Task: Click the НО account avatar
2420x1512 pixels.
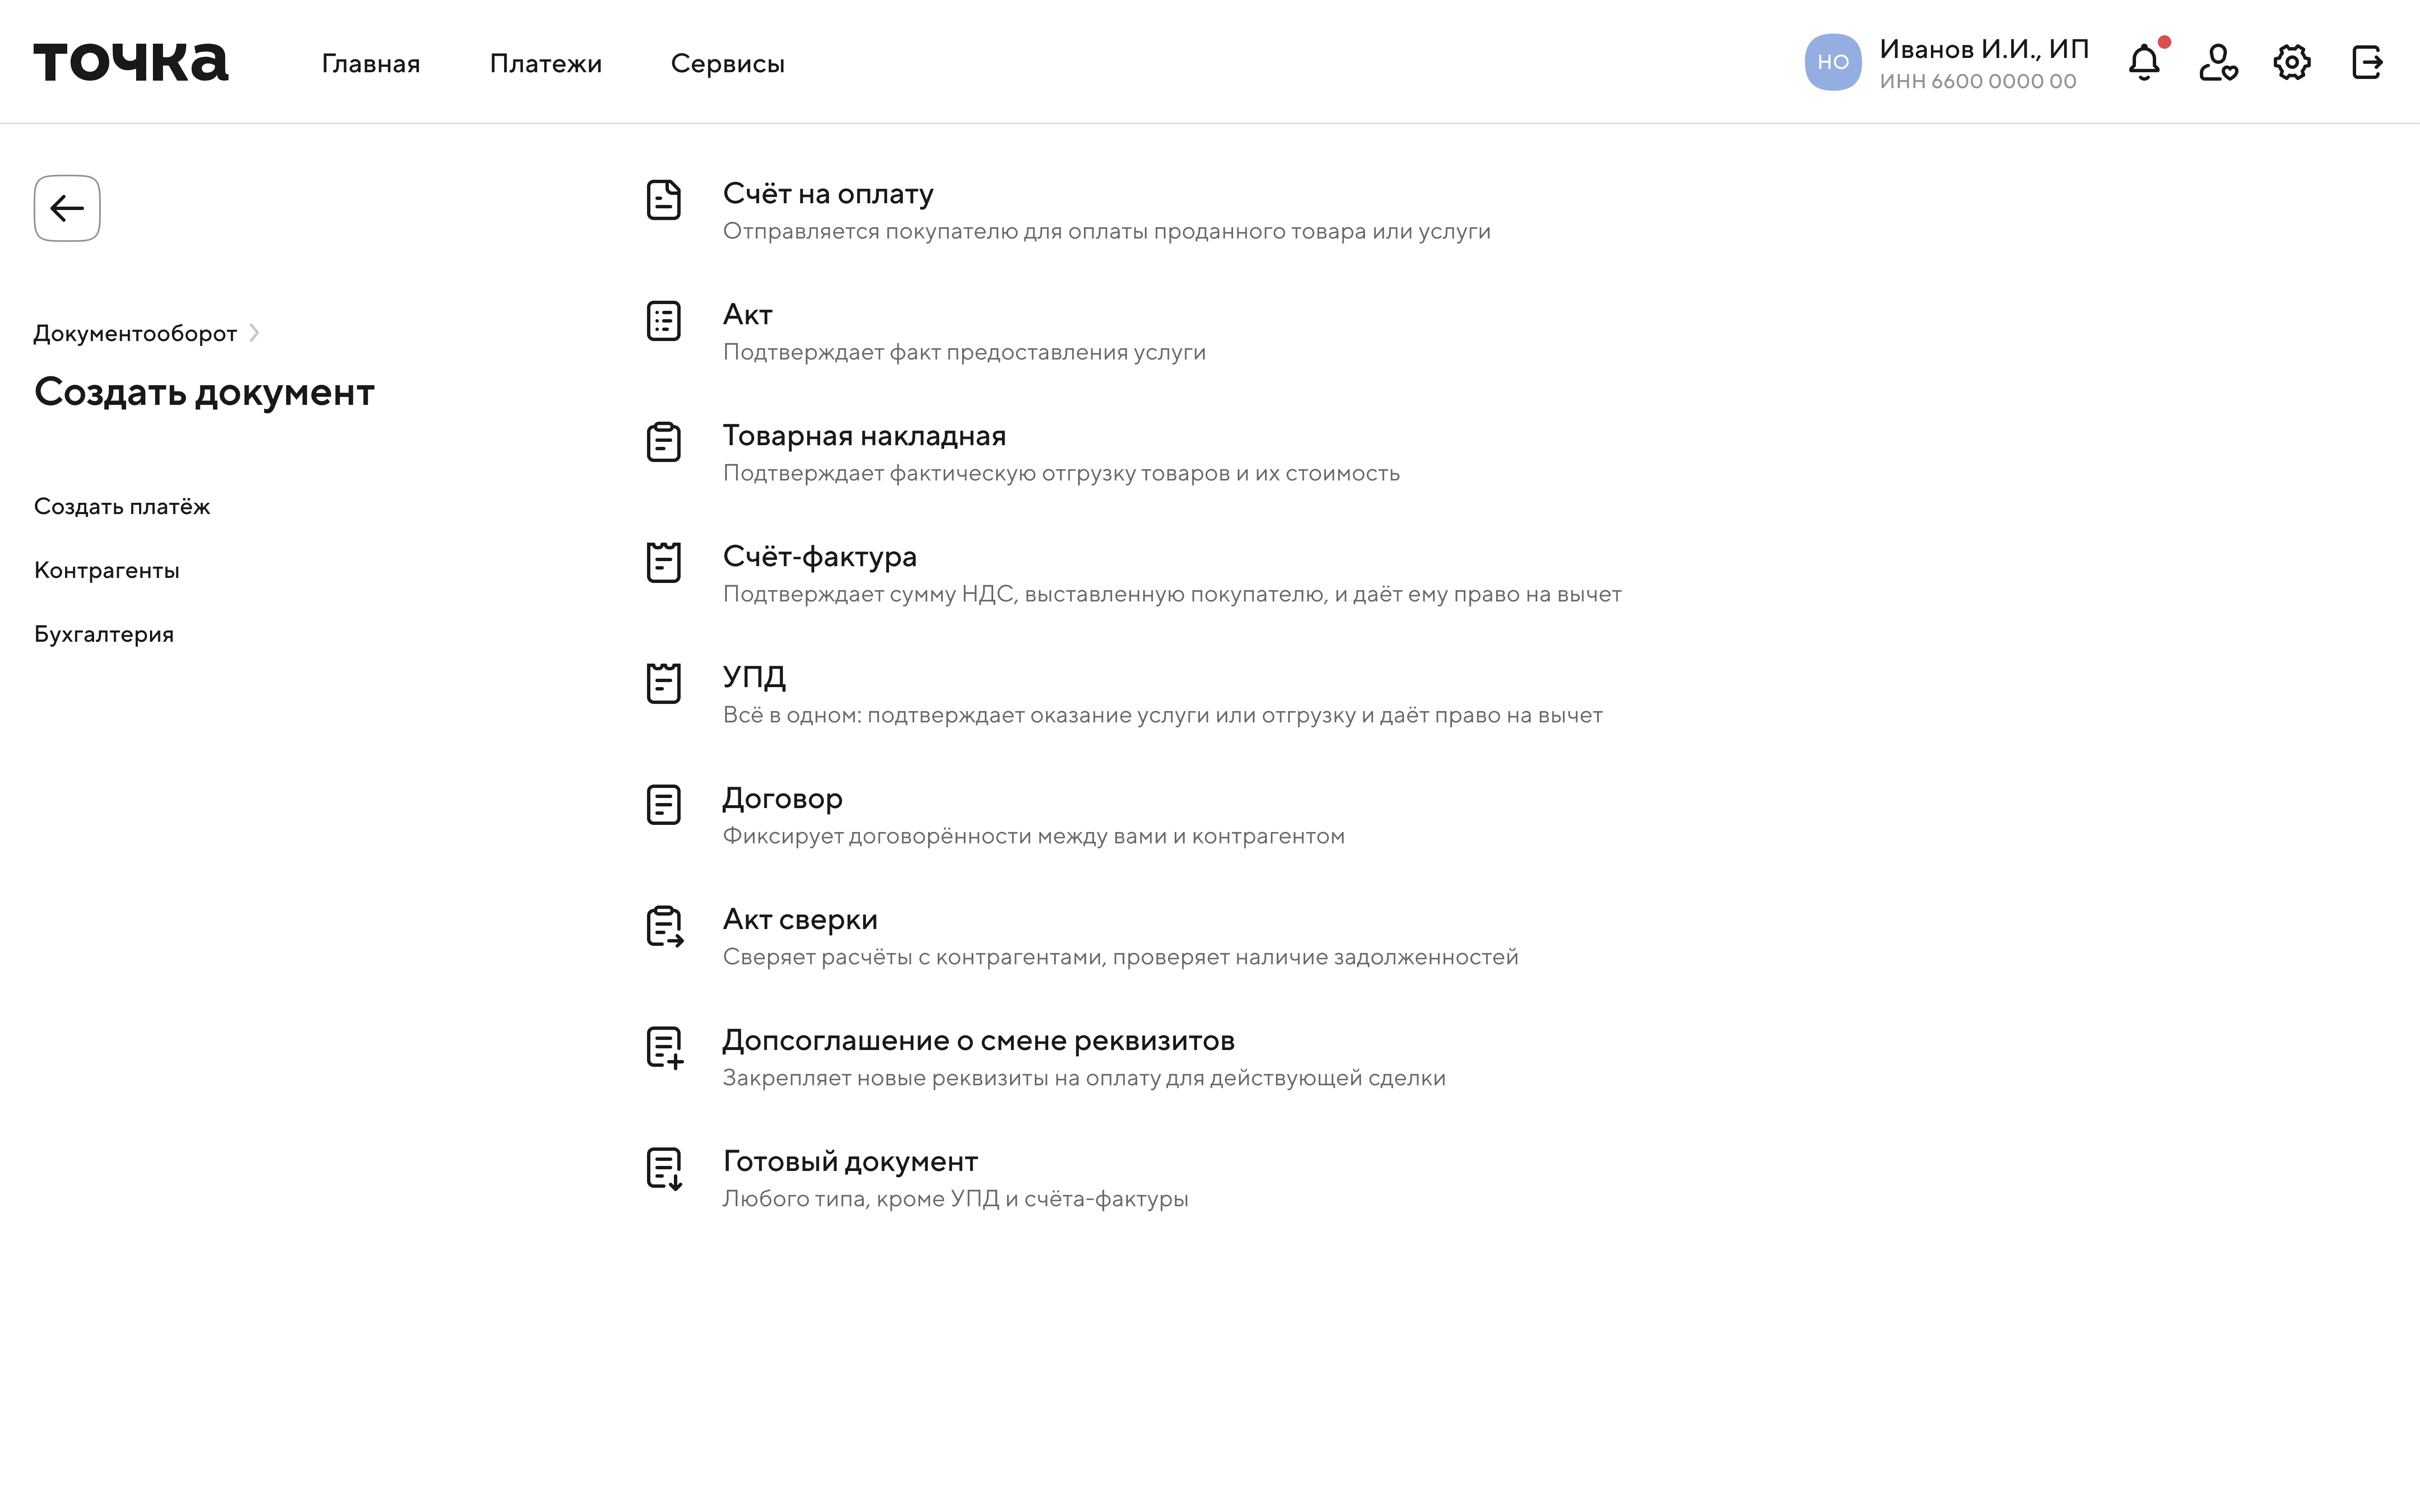Action: click(x=1832, y=62)
